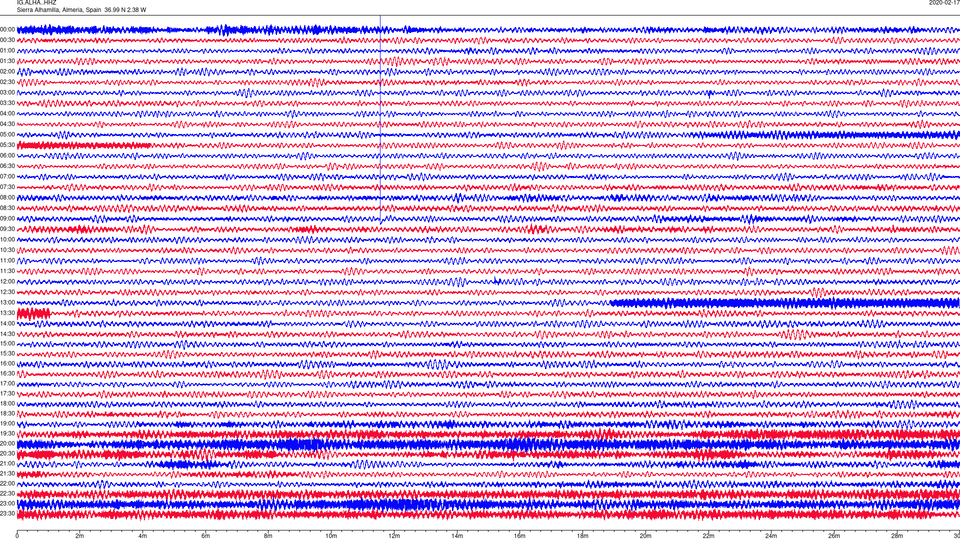
Task: Click the 26m tick label on the time axis
Action: 834,536
